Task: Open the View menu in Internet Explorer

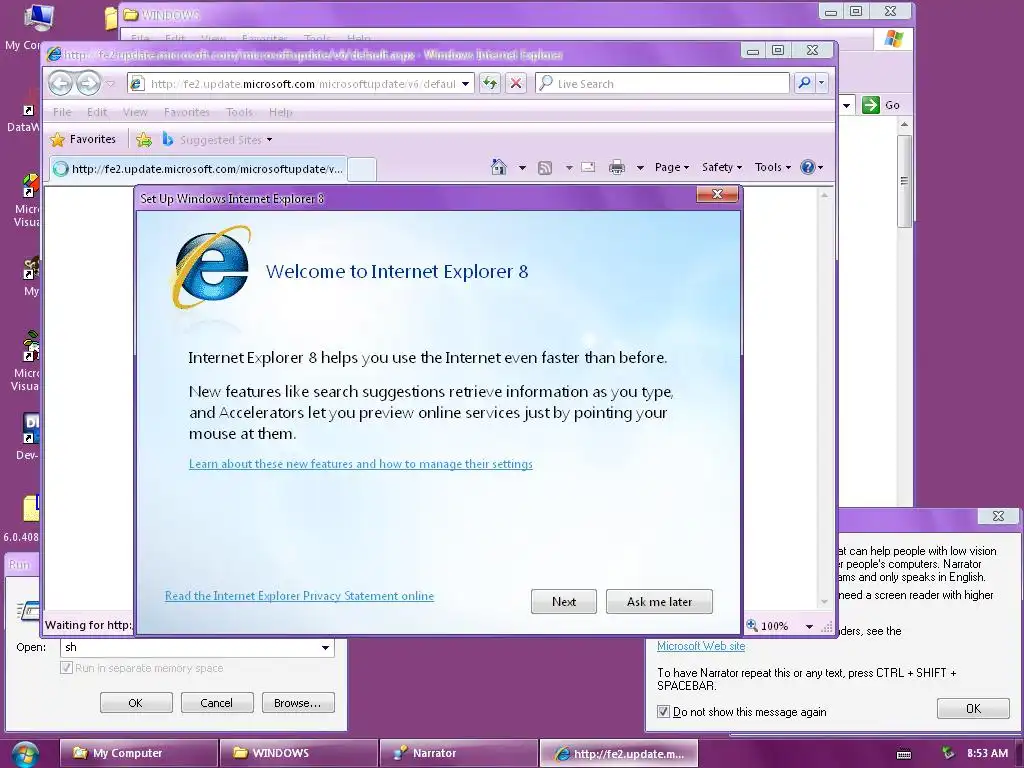Action: click(x=135, y=112)
